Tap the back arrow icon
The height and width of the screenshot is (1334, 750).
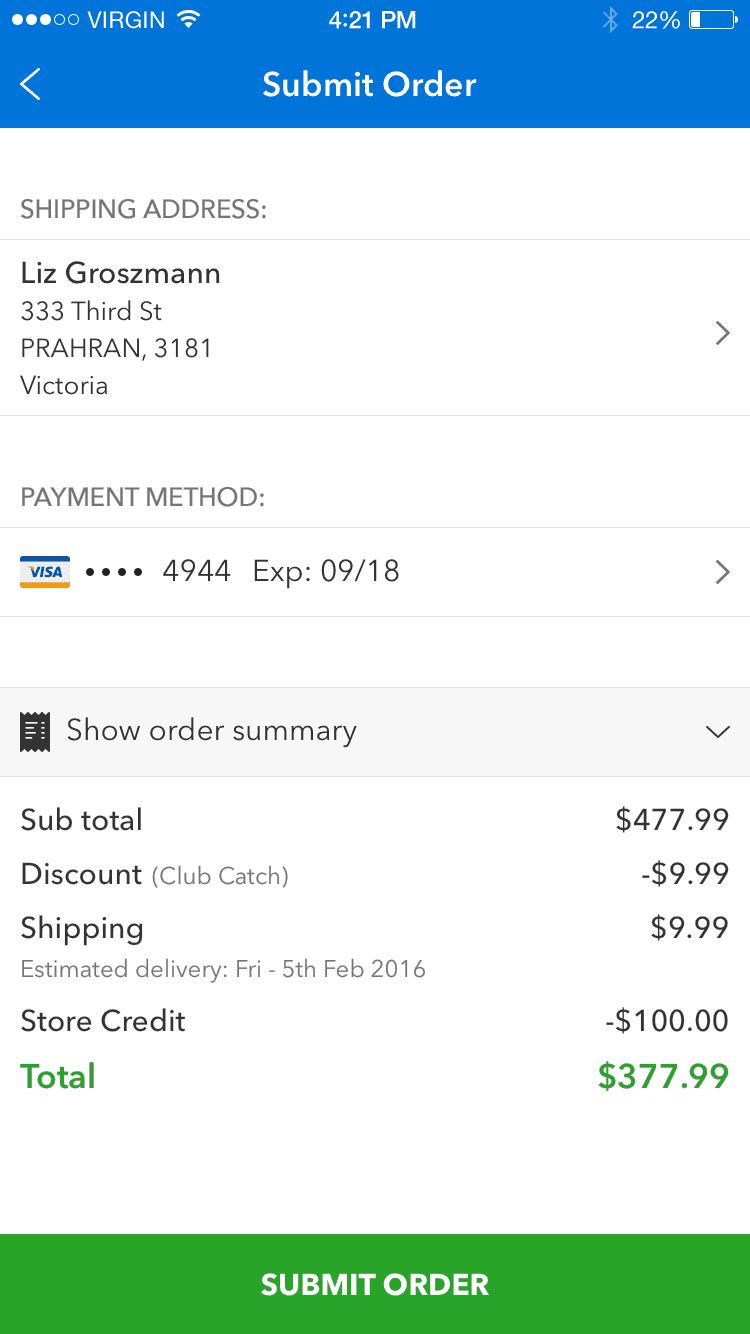[32, 84]
